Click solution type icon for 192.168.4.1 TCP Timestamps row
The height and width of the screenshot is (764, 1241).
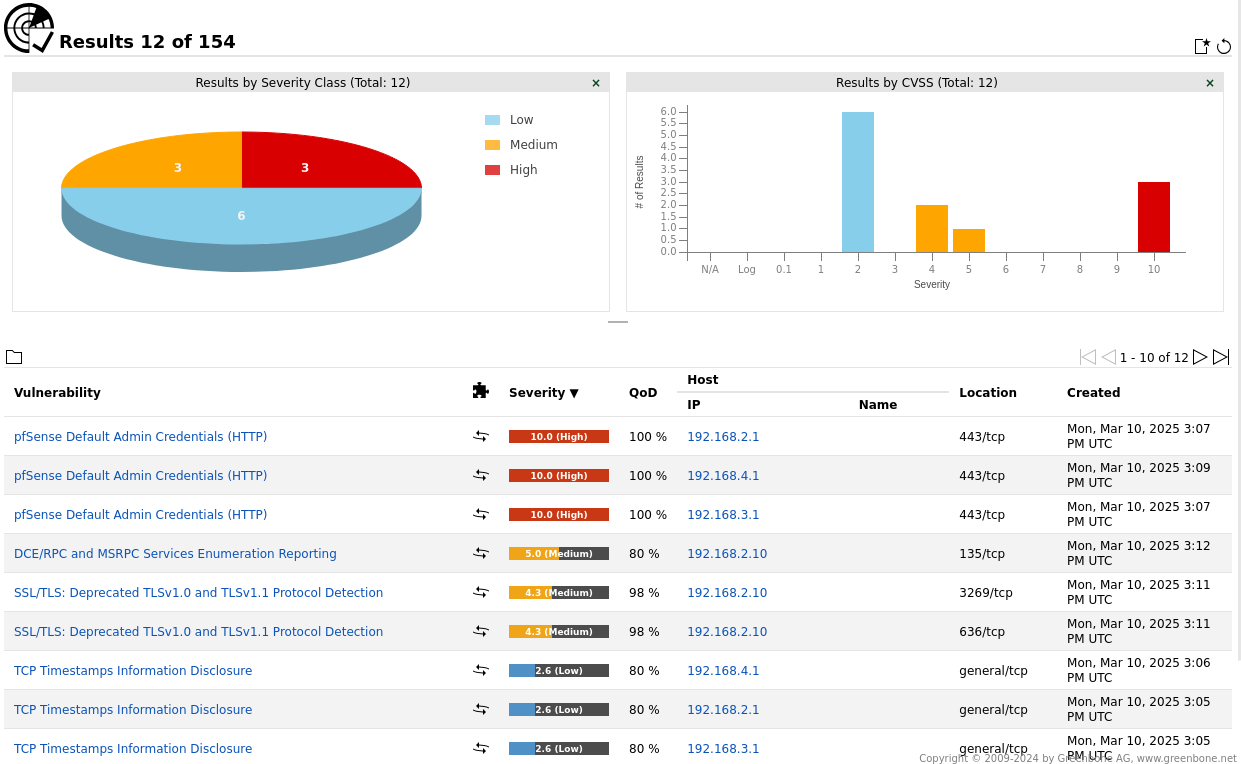pyautogui.click(x=481, y=670)
